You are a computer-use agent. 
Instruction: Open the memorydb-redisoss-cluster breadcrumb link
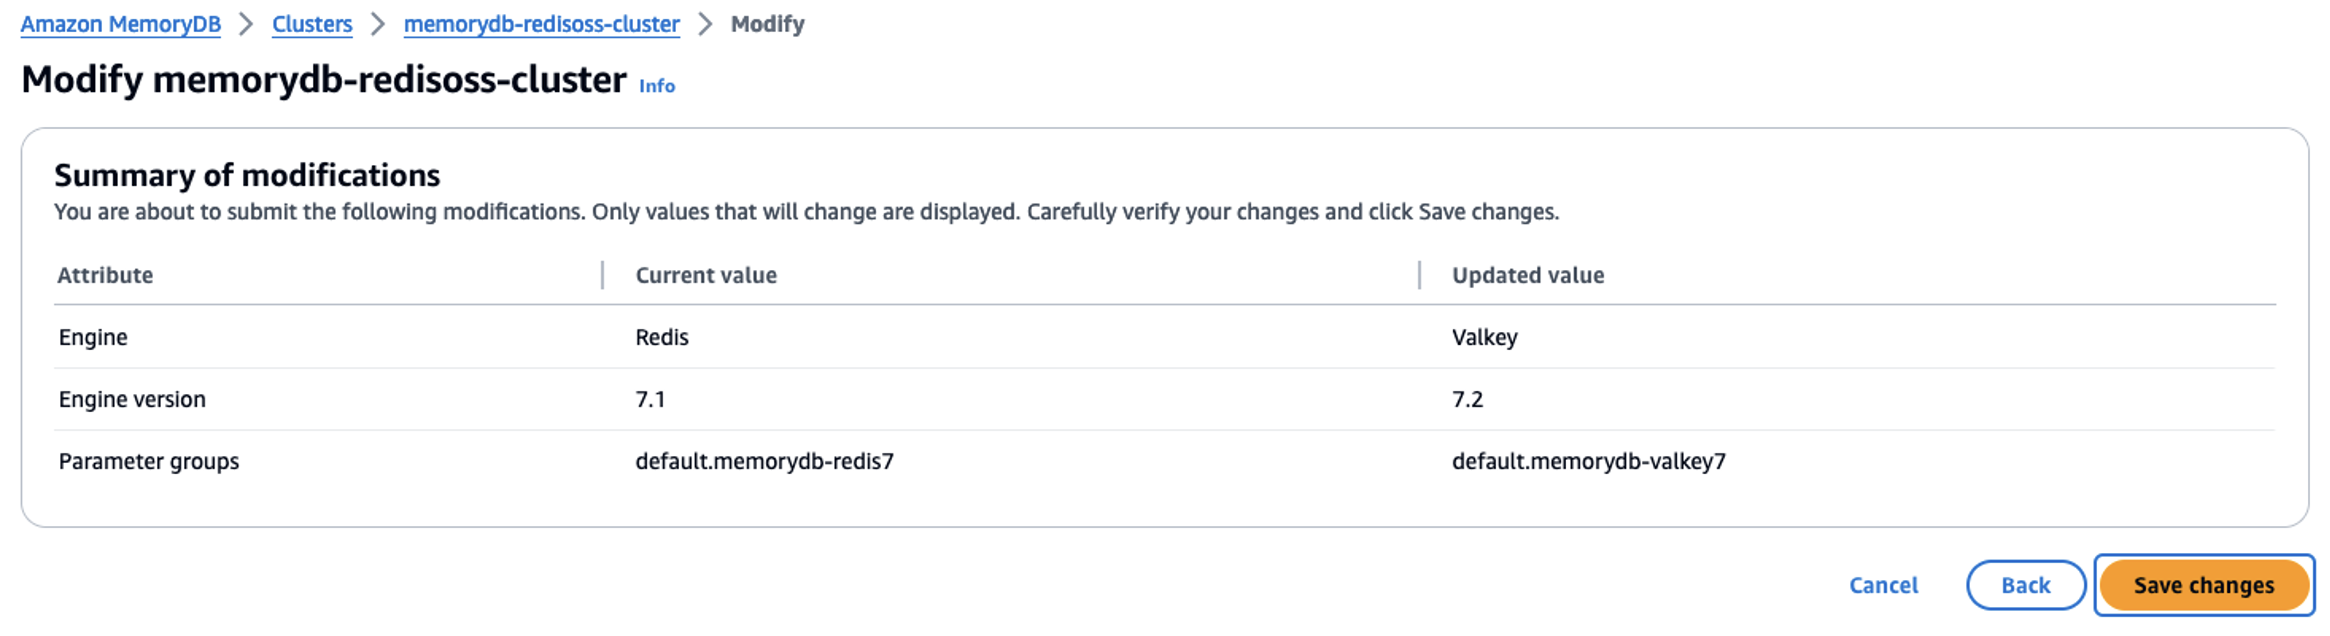tap(541, 24)
